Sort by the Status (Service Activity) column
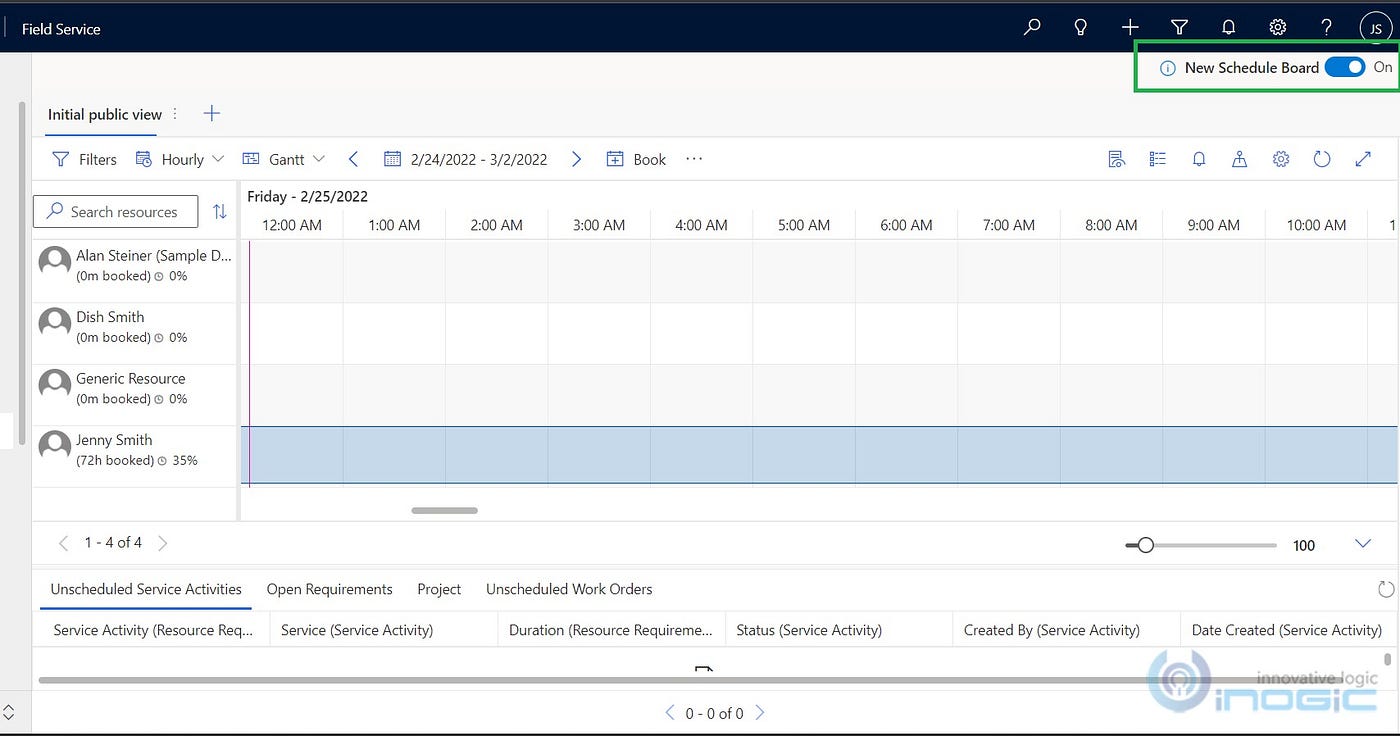 [x=838, y=630]
